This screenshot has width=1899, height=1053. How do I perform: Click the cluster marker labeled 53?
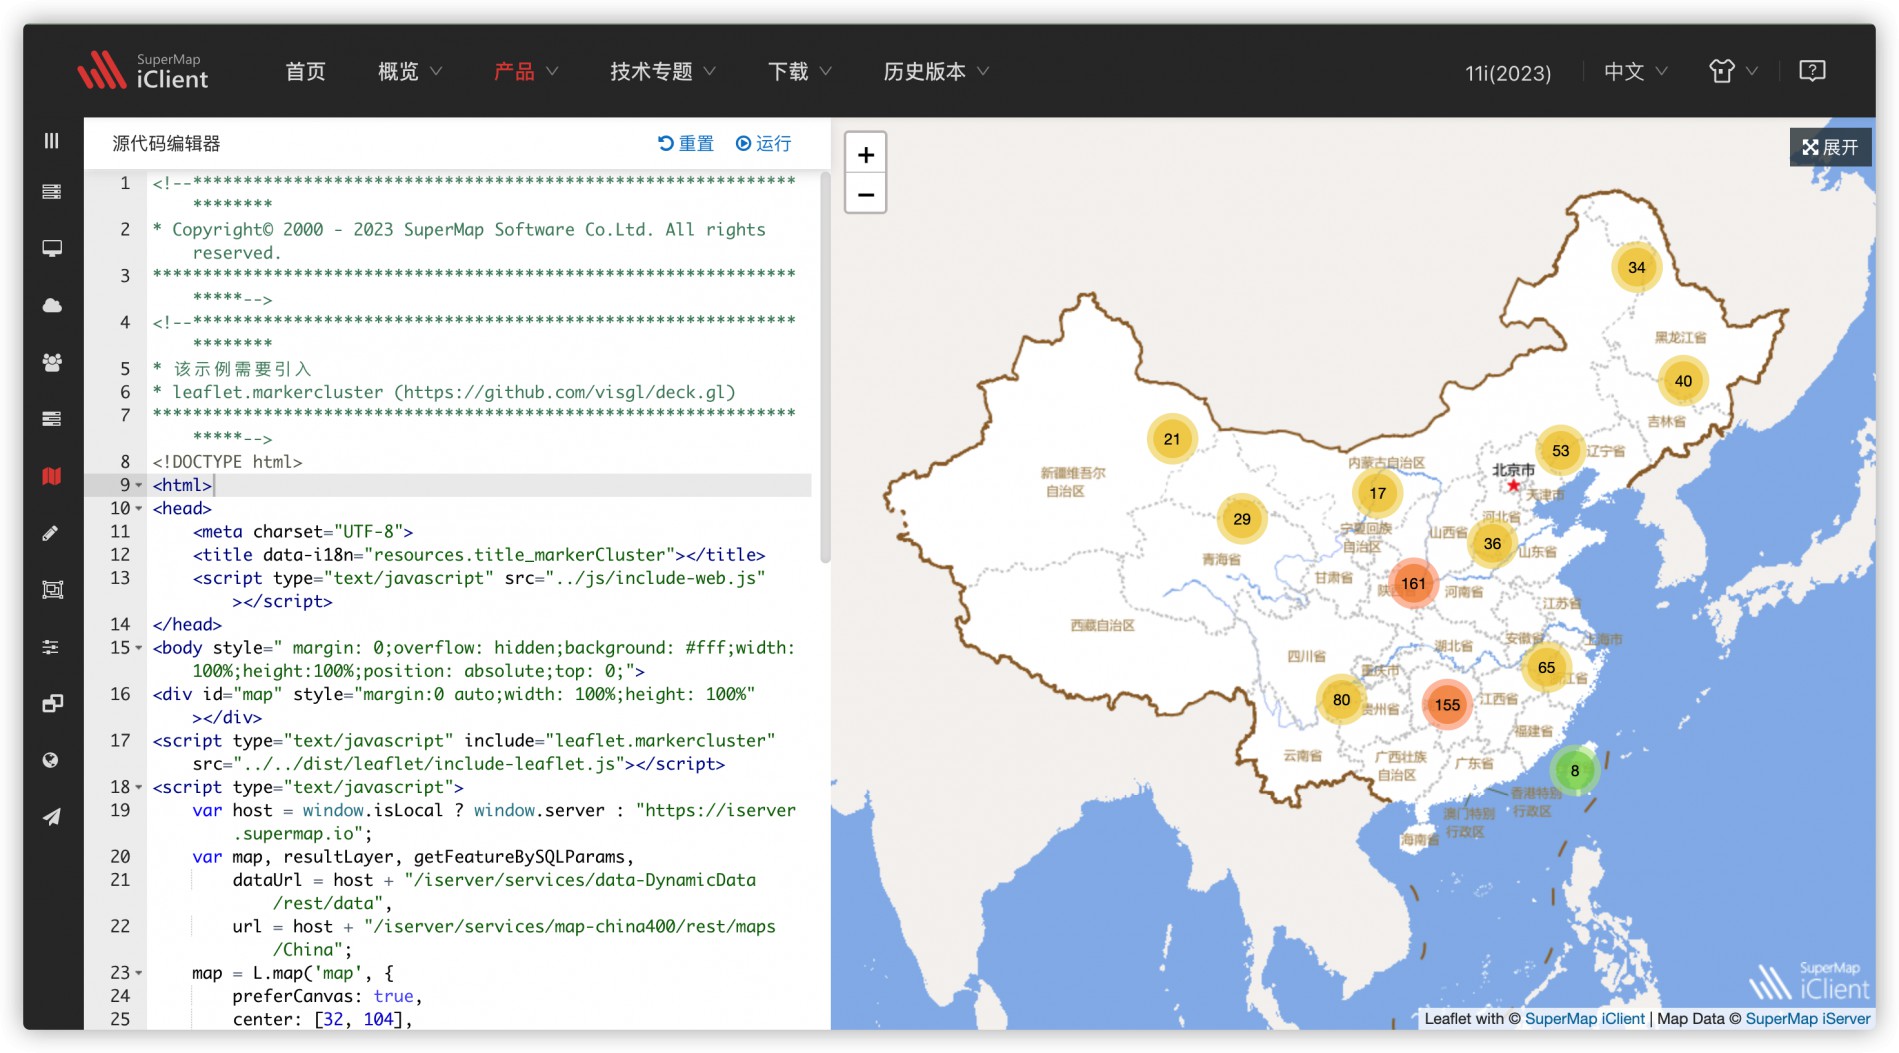tap(1560, 451)
